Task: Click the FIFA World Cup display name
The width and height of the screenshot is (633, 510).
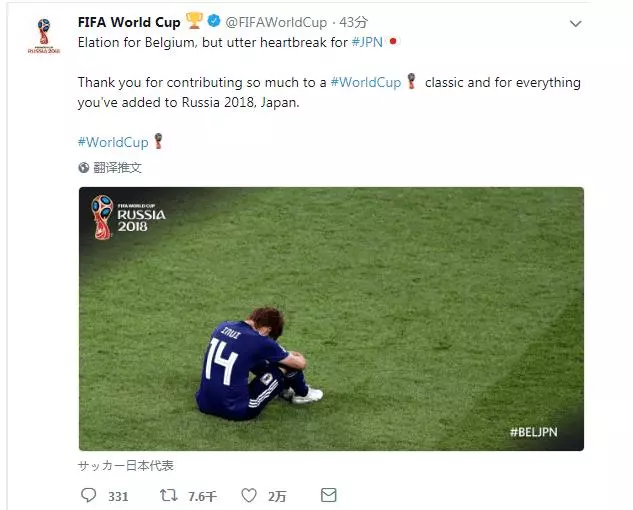Action: point(129,22)
